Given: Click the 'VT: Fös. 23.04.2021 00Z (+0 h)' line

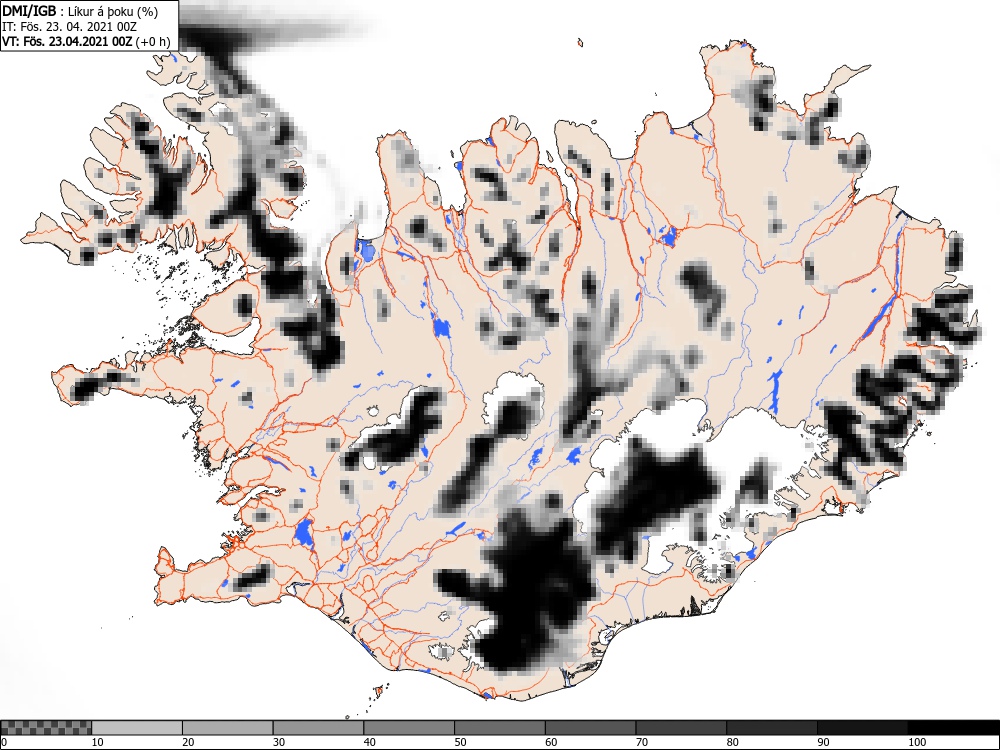Looking at the screenshot, I should coord(86,42).
